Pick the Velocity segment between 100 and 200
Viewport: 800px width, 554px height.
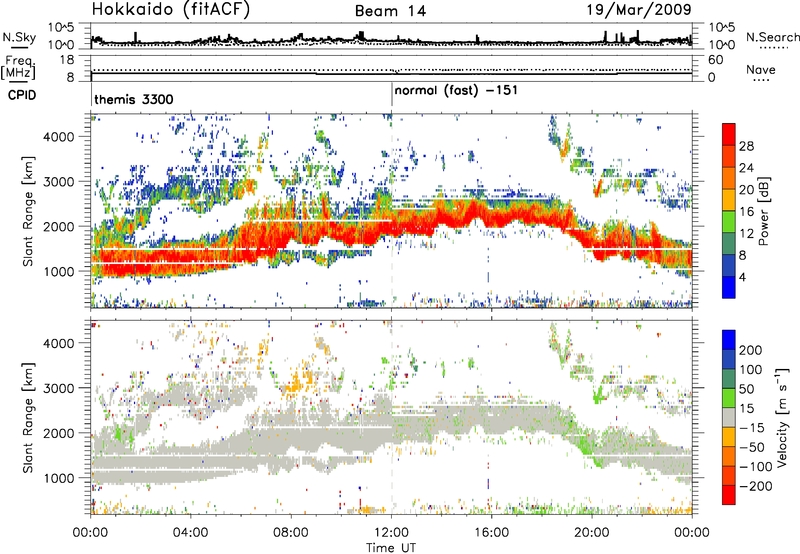click(729, 359)
